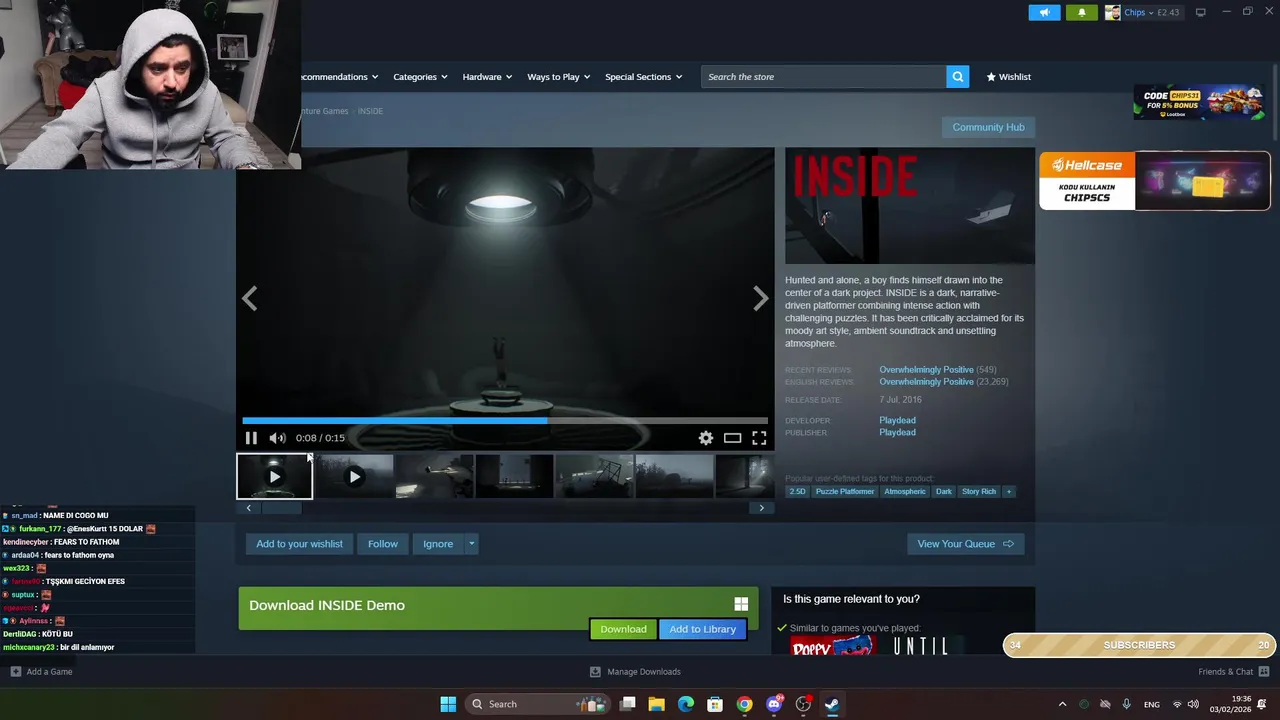This screenshot has height=720, width=1280.
Task: Toggle theater mode on the video player
Action: (x=732, y=438)
